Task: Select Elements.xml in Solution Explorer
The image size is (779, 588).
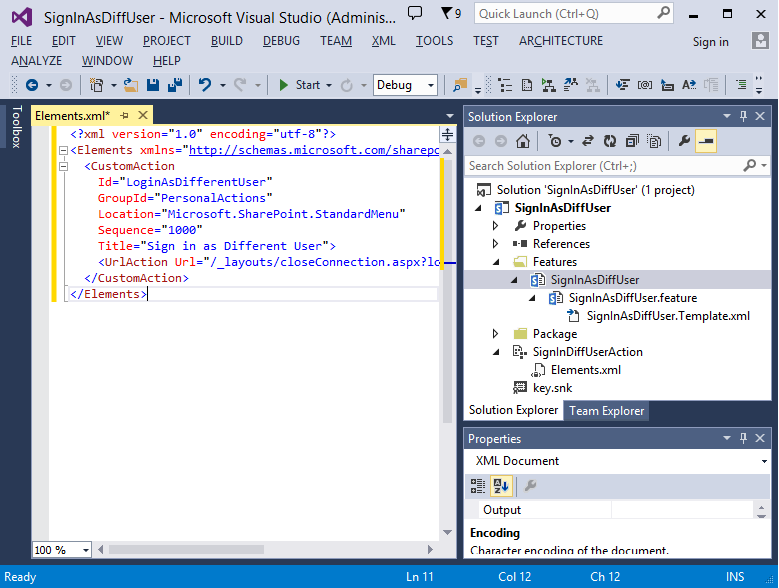Action: 585,370
